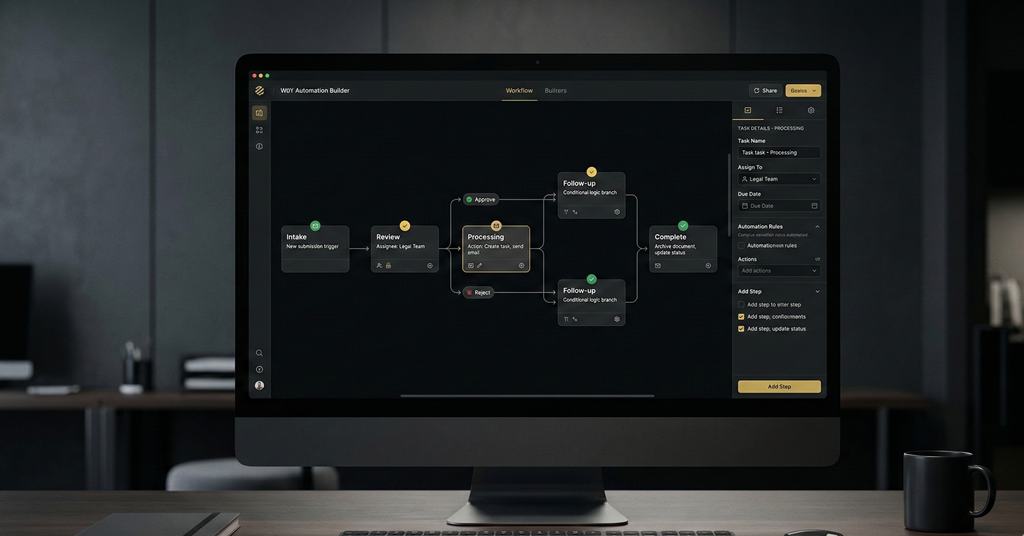The height and width of the screenshot is (536, 1024).
Task: Click the branch icon on upper Follow-up node
Action: (575, 212)
